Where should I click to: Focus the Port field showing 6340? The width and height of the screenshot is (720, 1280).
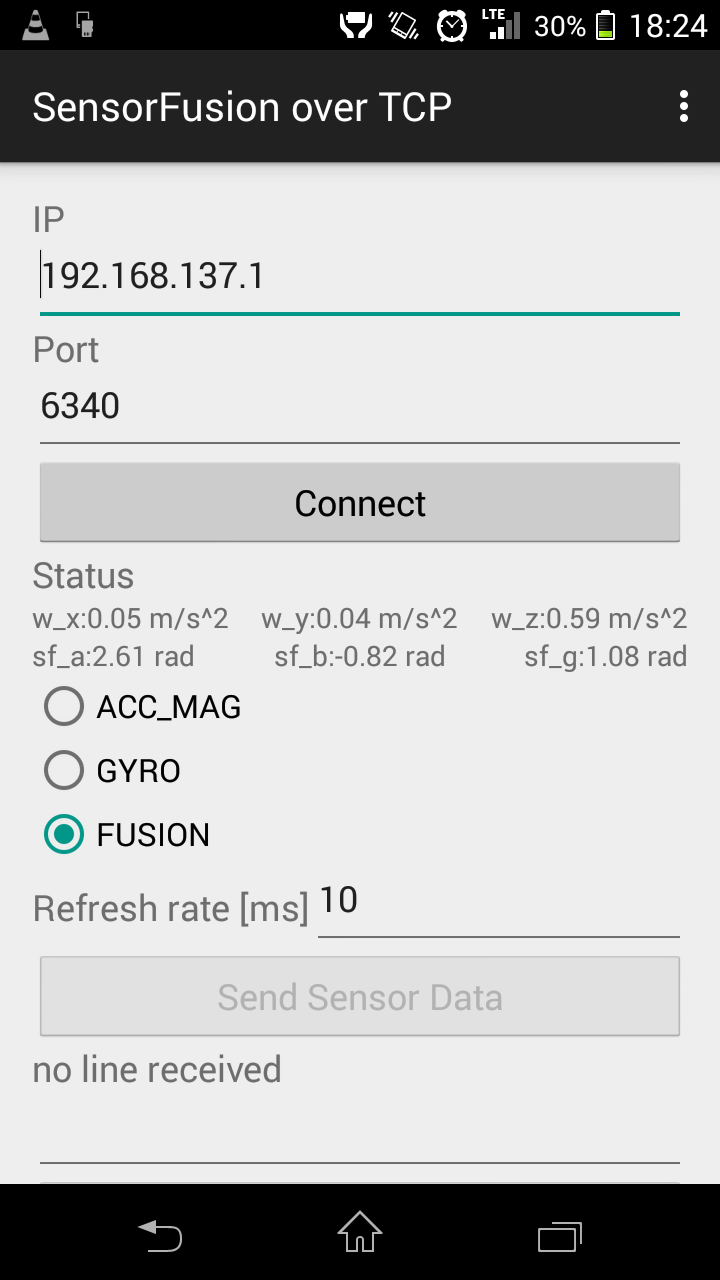click(x=360, y=407)
